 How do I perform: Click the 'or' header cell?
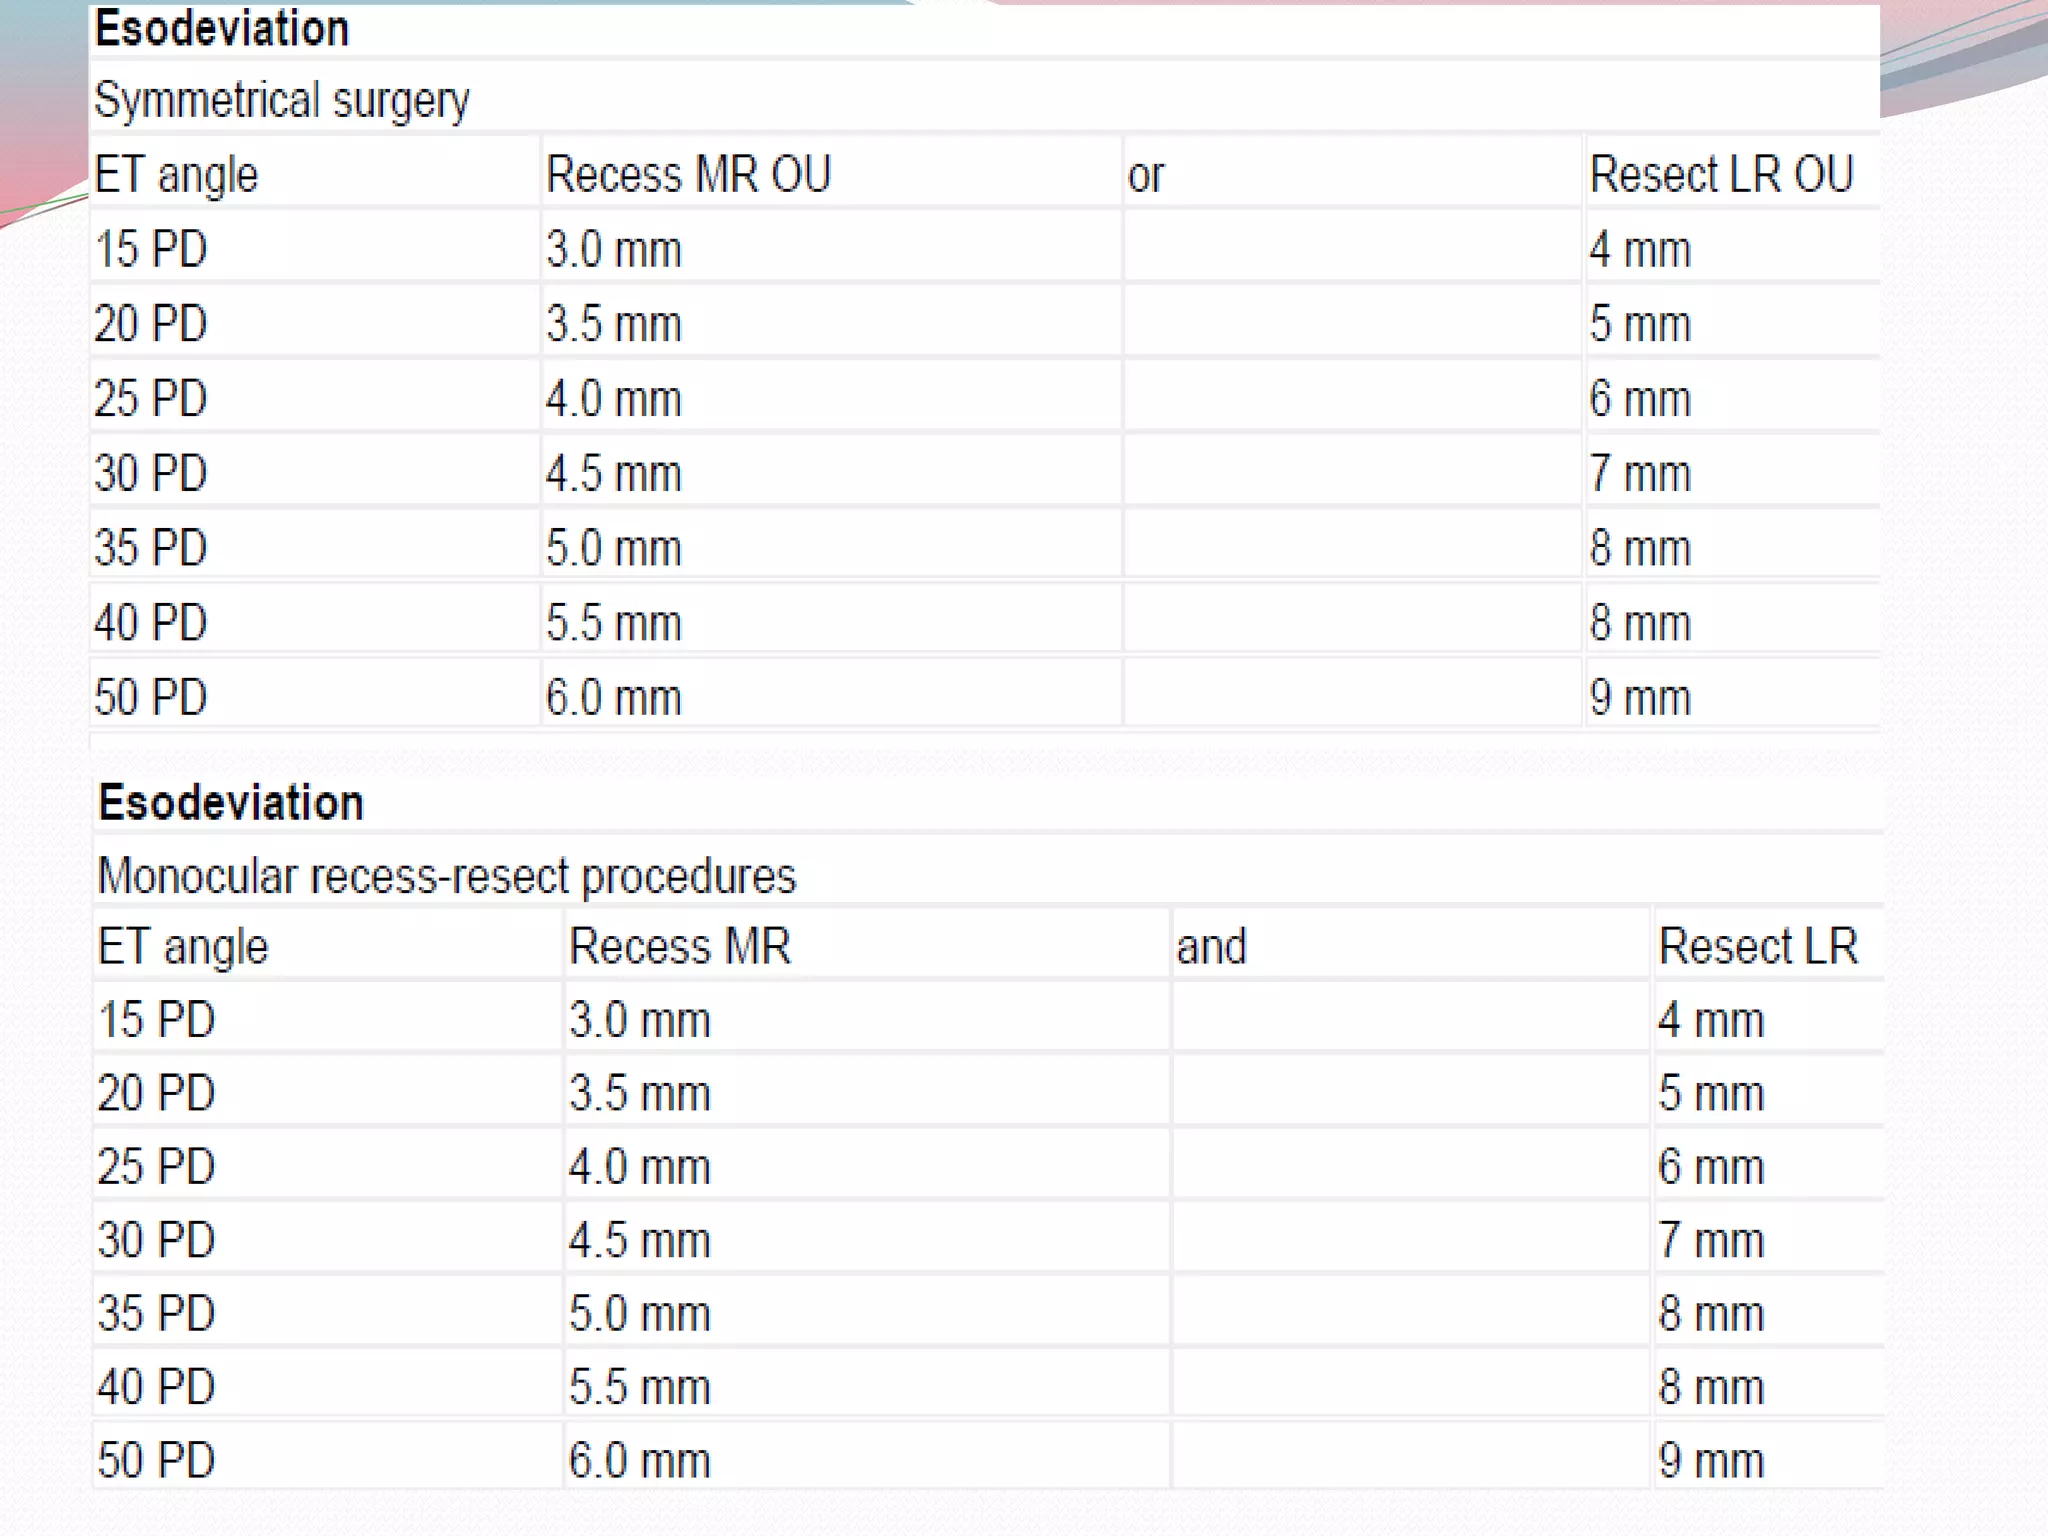[1146, 176]
